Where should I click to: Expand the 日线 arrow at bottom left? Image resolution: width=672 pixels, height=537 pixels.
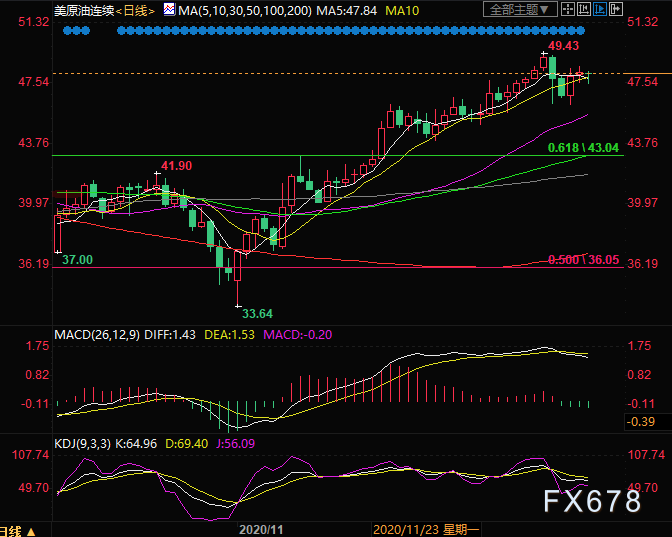click(30, 530)
